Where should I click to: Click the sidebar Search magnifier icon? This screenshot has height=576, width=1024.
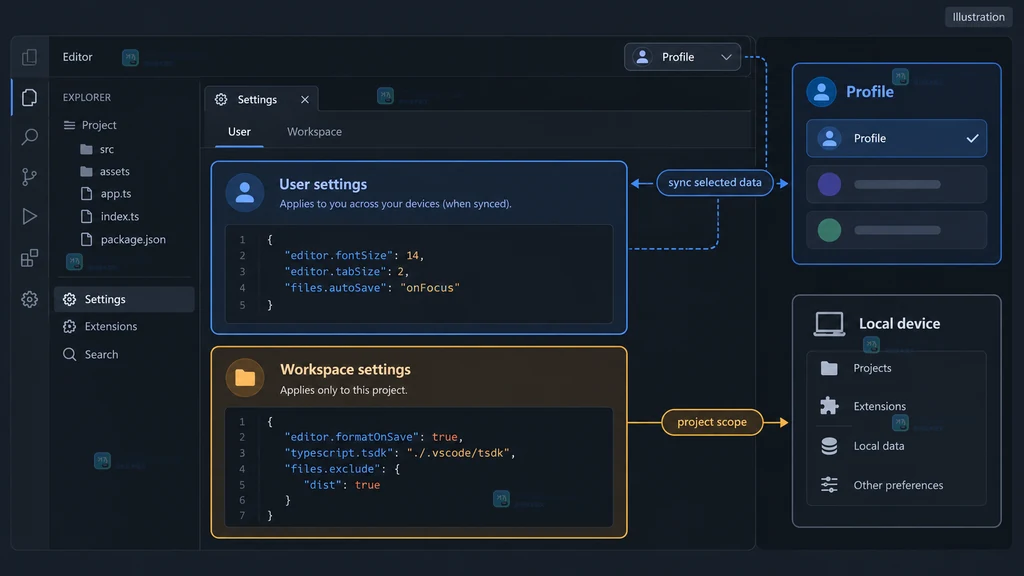point(70,354)
